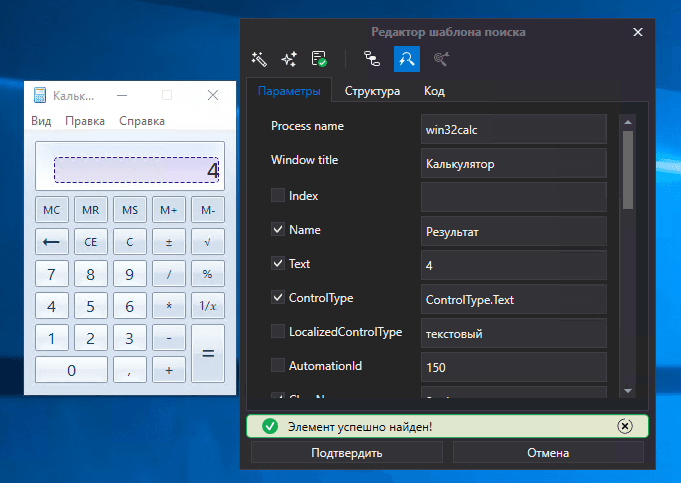Click the magic wand icon in editor toolbar
Image resolution: width=681 pixels, height=483 pixels.
coord(260,59)
